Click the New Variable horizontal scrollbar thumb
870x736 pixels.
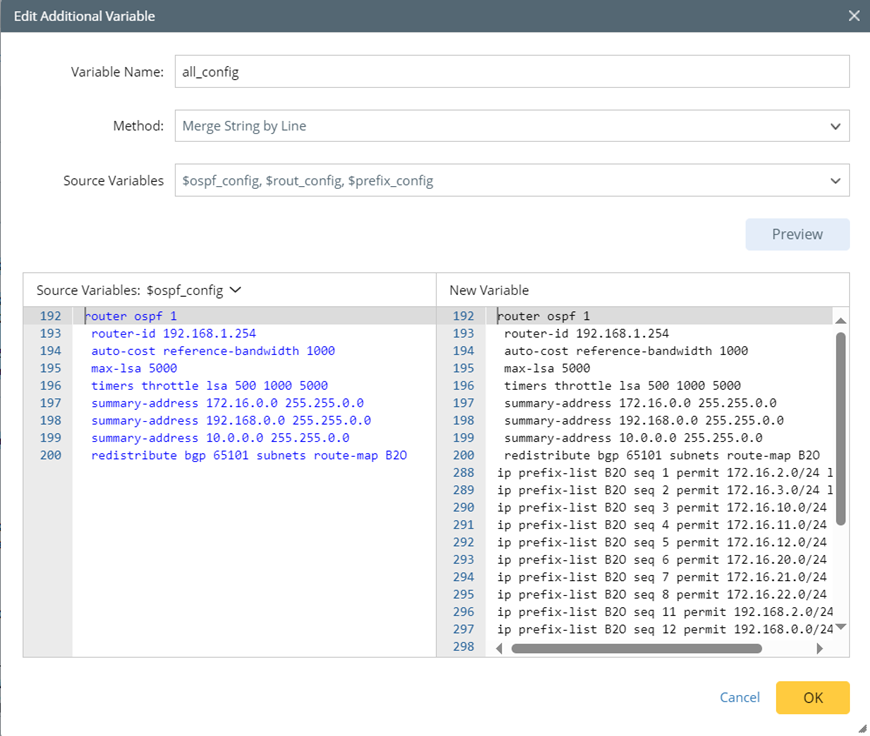(636, 648)
